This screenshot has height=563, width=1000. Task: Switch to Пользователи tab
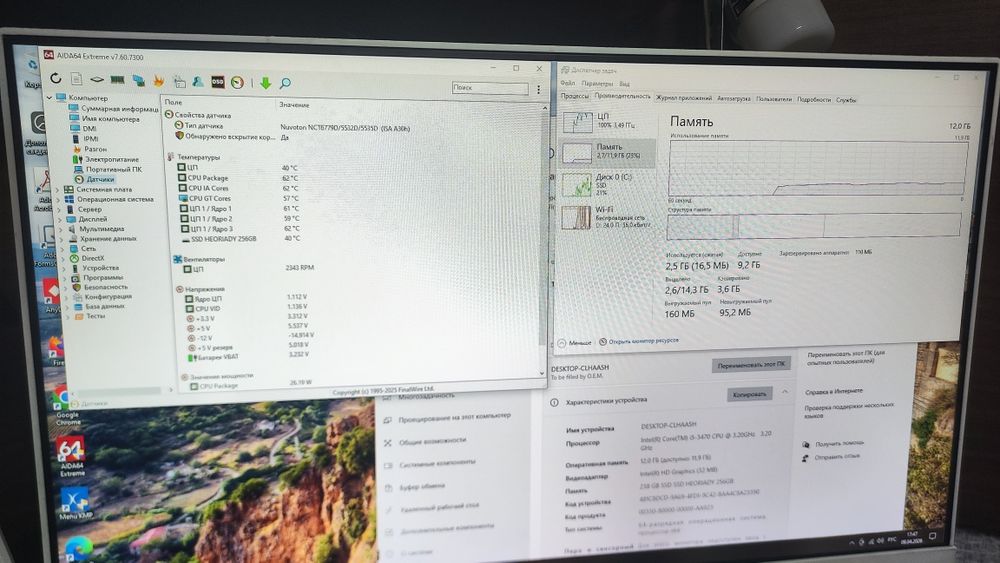[x=774, y=99]
